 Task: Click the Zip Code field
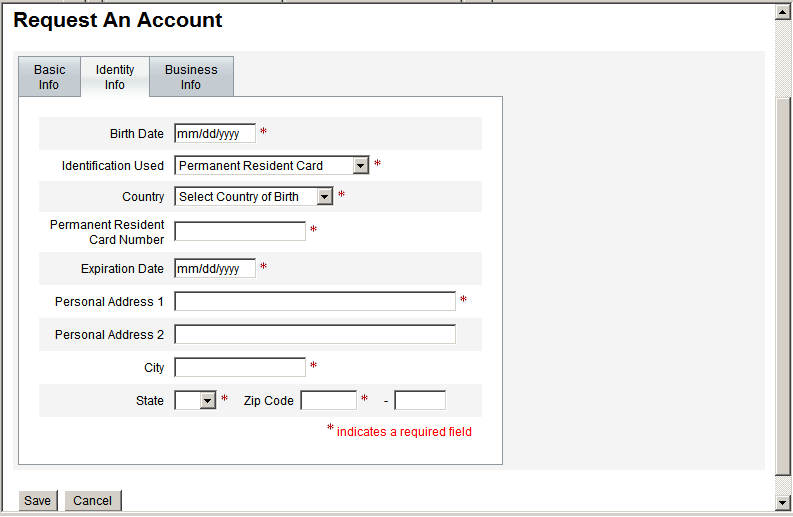(329, 401)
